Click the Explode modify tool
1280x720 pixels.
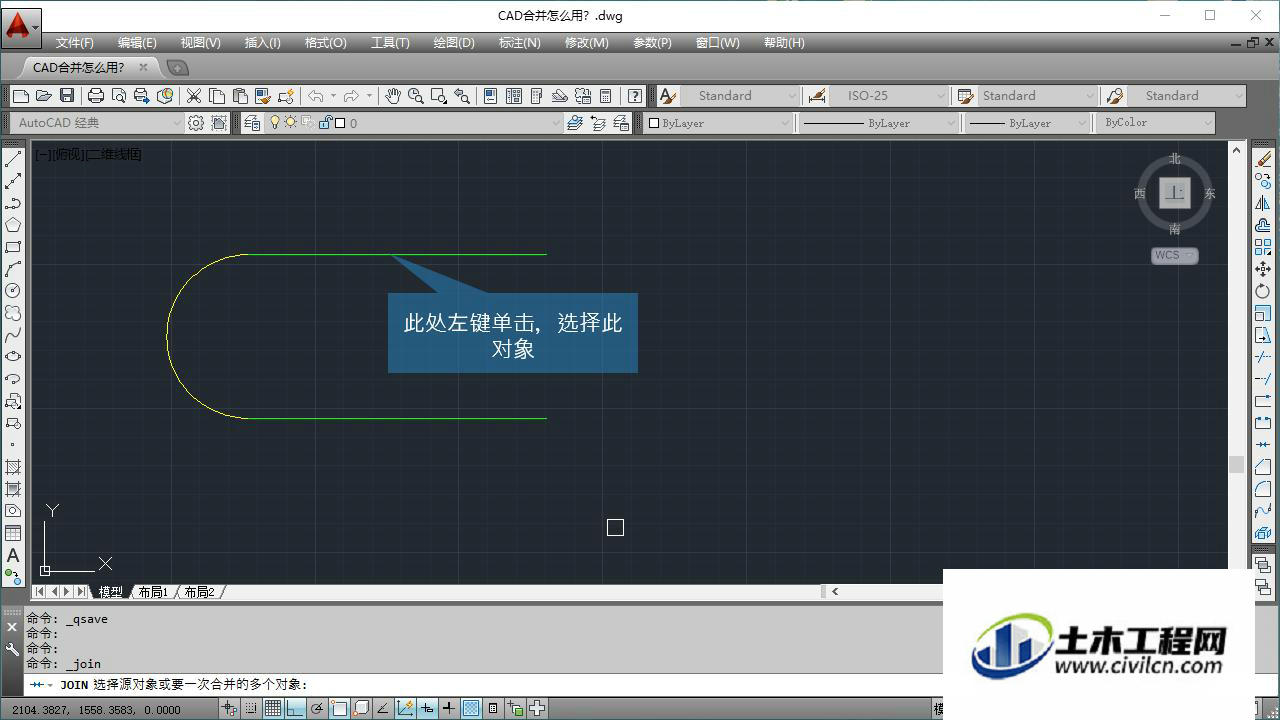(1264, 533)
